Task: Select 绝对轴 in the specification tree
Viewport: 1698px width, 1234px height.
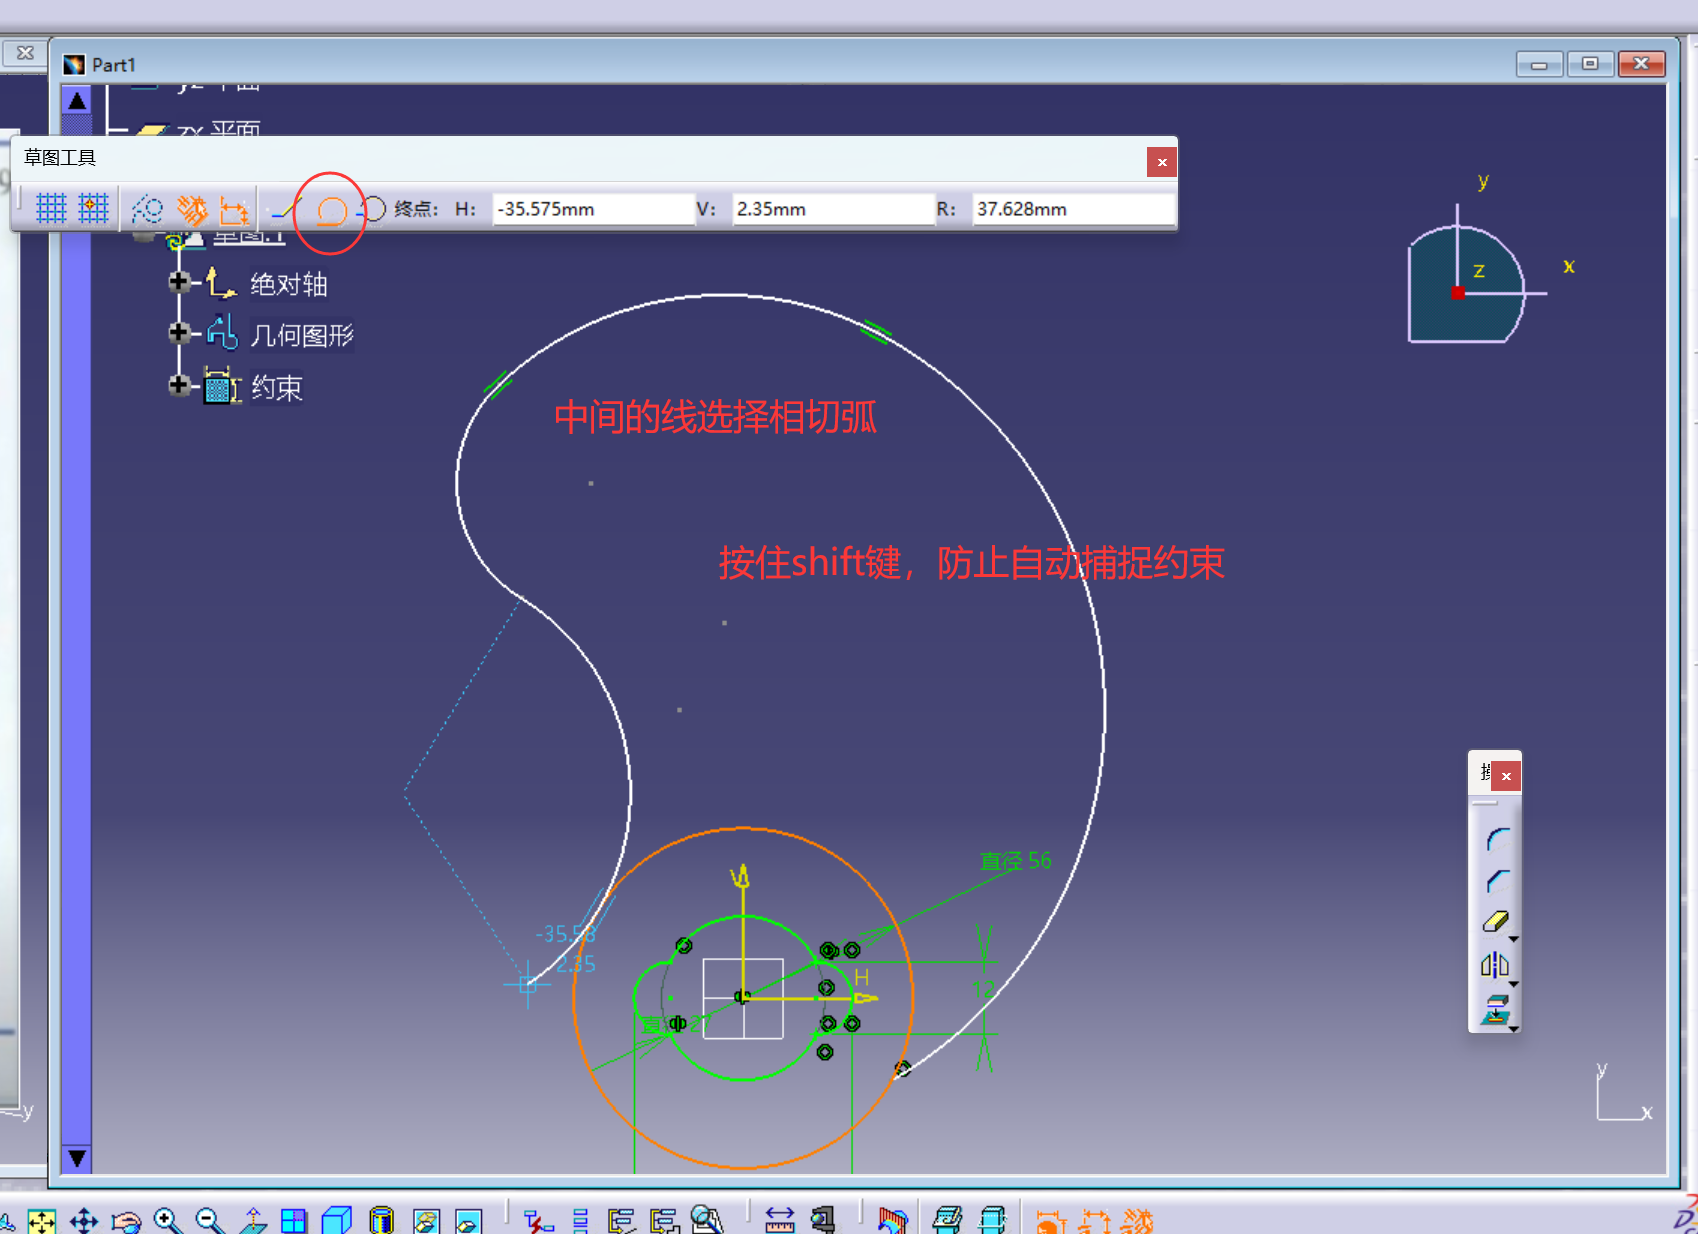Action: coord(289,285)
